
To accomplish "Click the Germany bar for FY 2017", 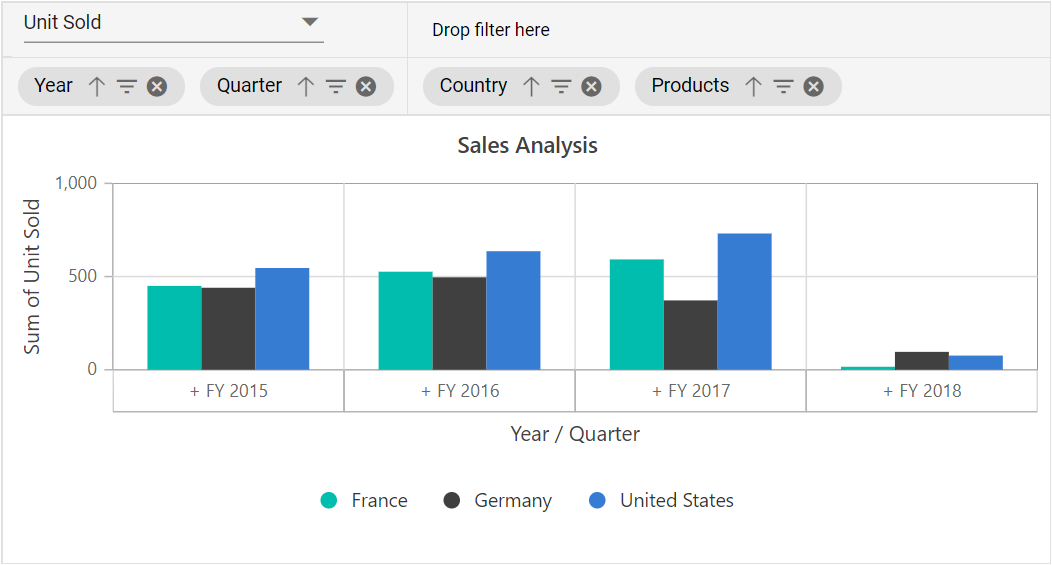I will [x=690, y=335].
